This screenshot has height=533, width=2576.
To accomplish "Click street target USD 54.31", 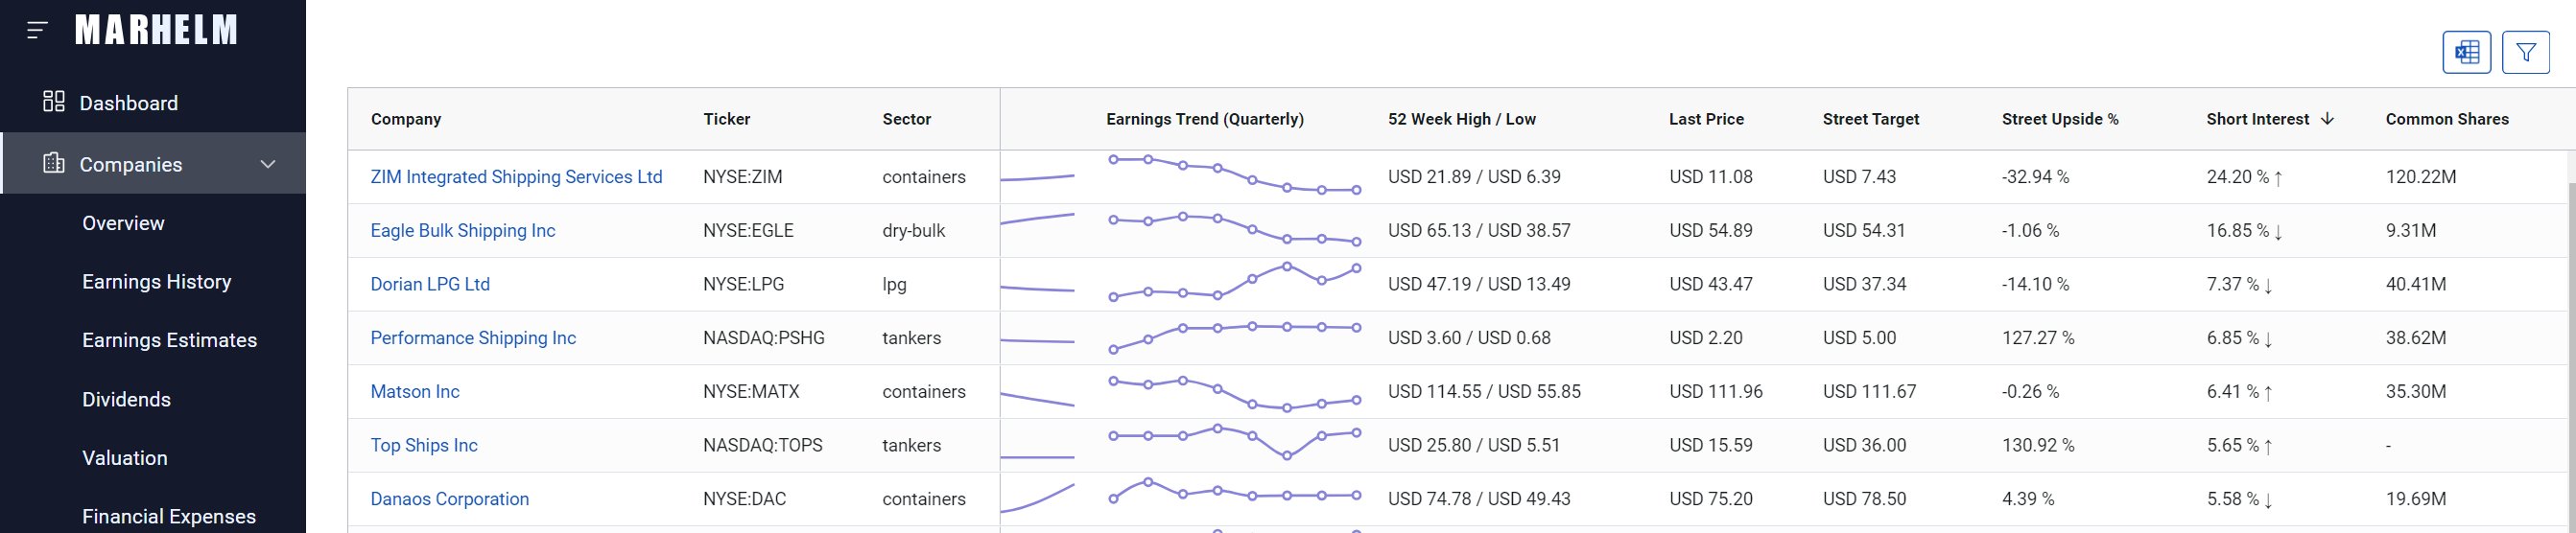I will point(1864,231).
